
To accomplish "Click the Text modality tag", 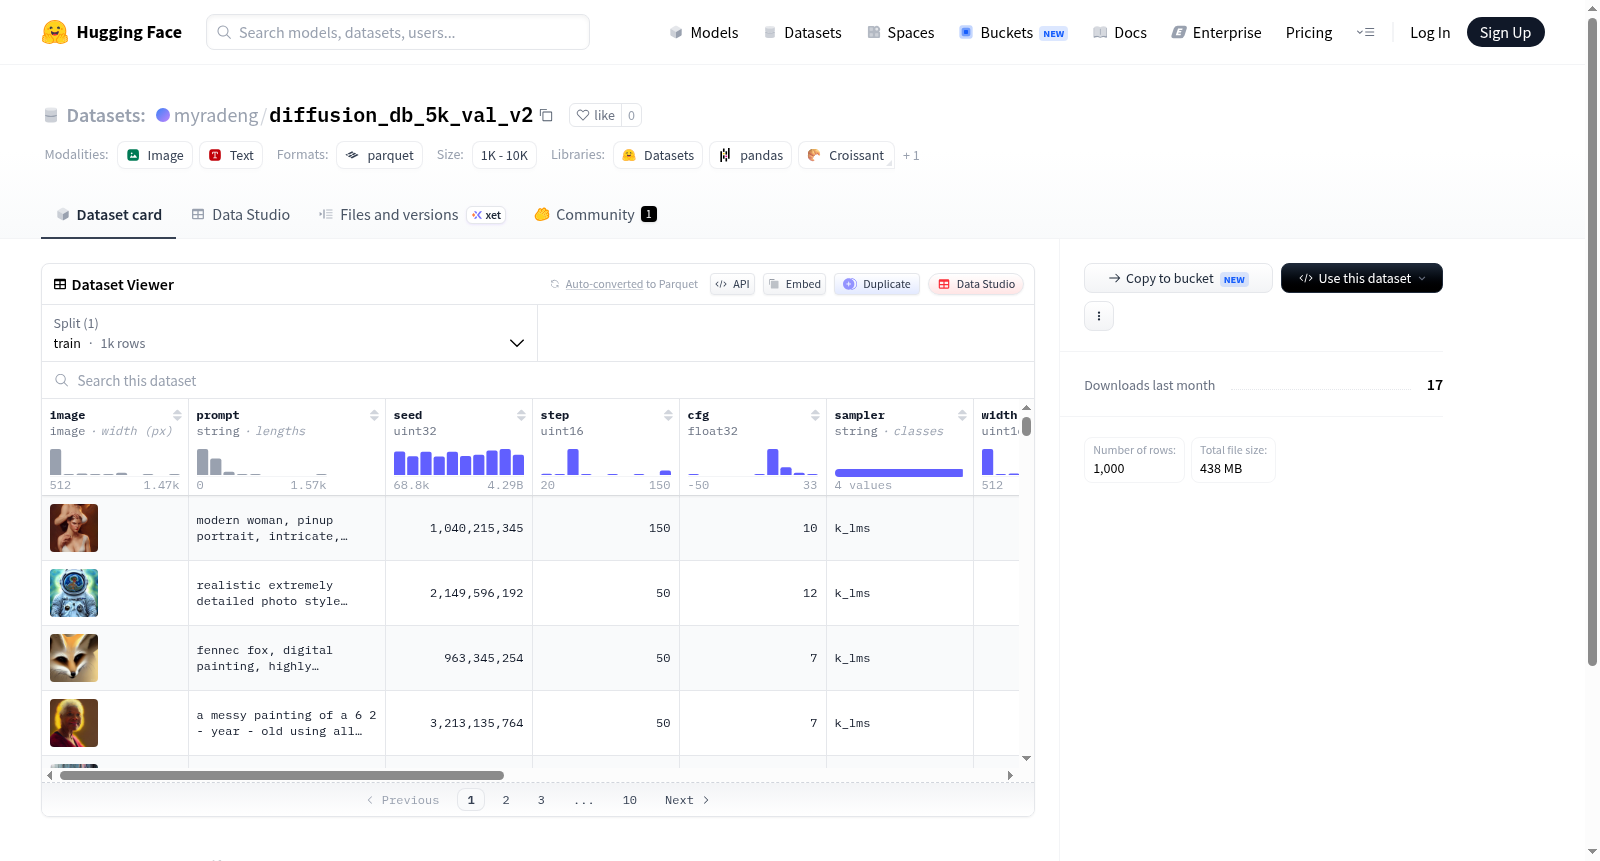I will pyautogui.click(x=231, y=155).
